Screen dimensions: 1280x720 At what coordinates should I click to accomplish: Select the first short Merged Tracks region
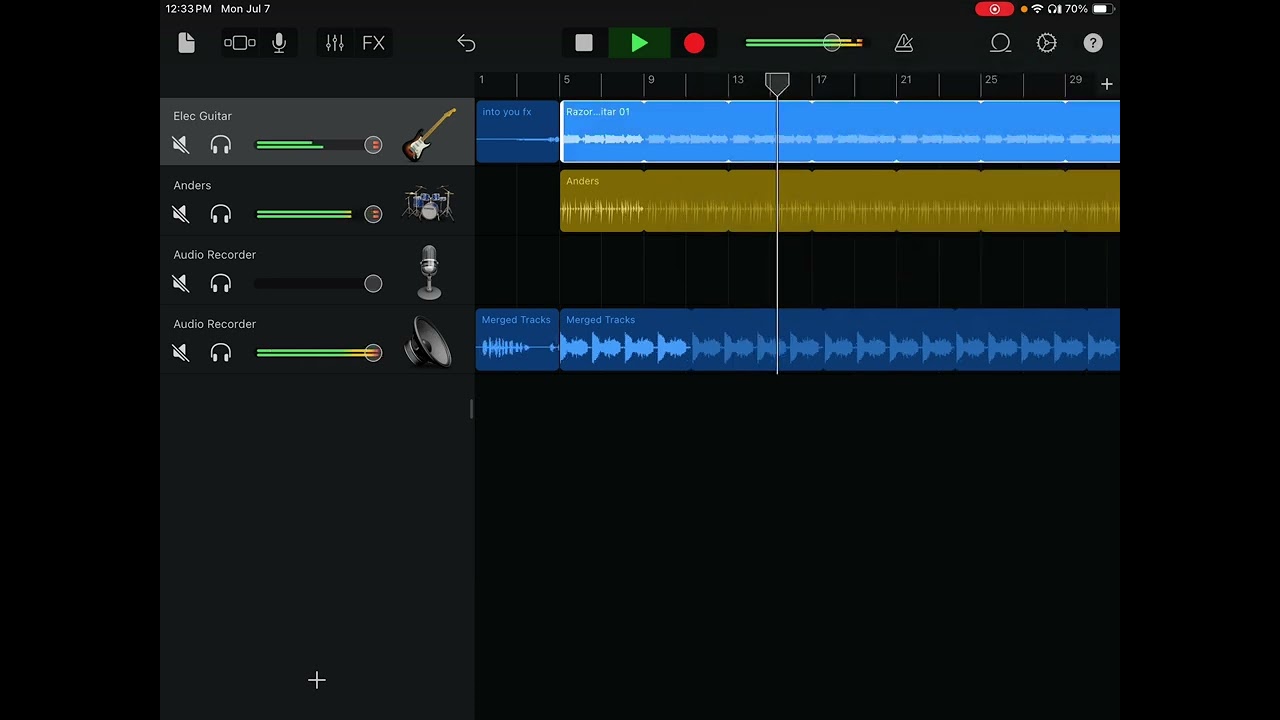coord(517,340)
